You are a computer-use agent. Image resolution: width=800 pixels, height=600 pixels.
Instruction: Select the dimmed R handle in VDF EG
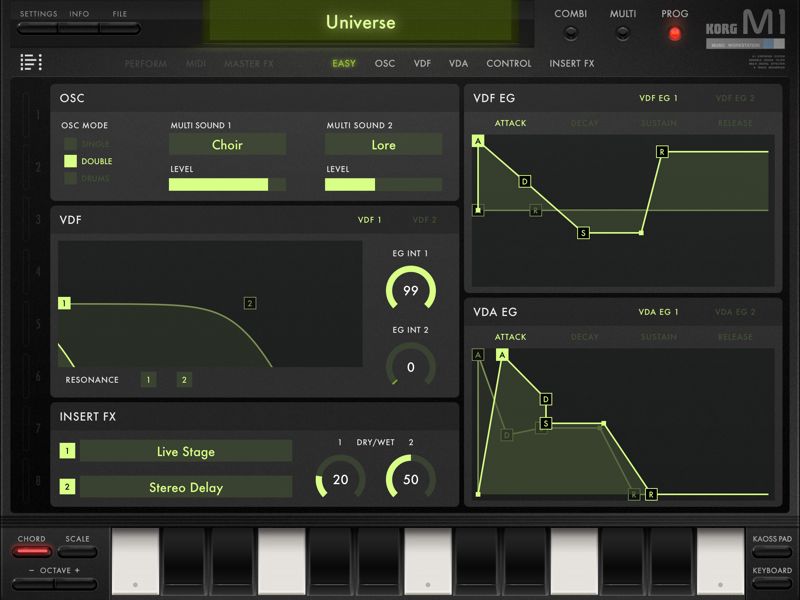click(535, 210)
